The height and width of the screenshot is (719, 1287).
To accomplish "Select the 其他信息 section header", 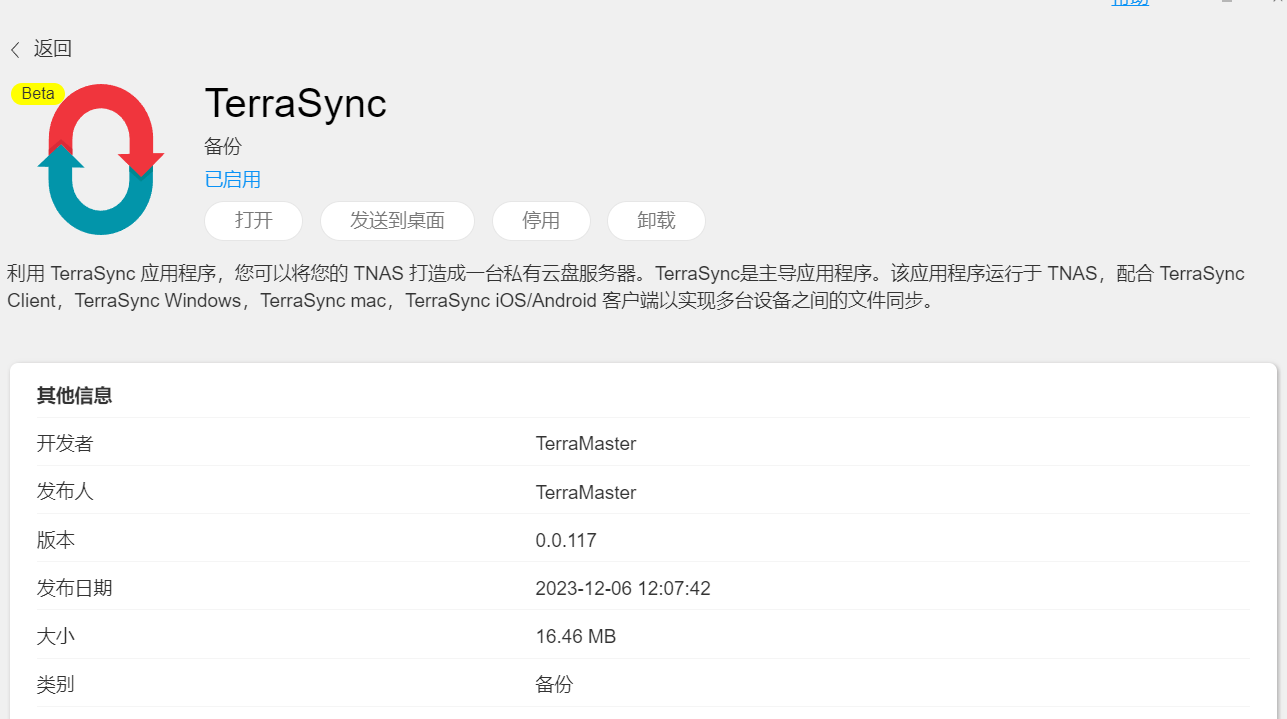I will (75, 396).
